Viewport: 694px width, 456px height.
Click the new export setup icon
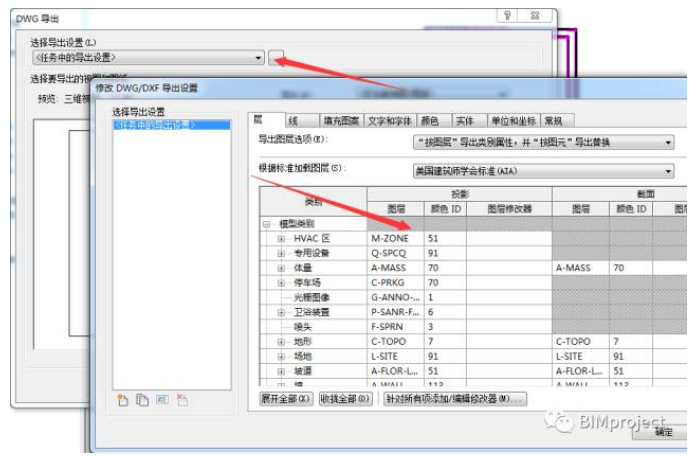123,400
